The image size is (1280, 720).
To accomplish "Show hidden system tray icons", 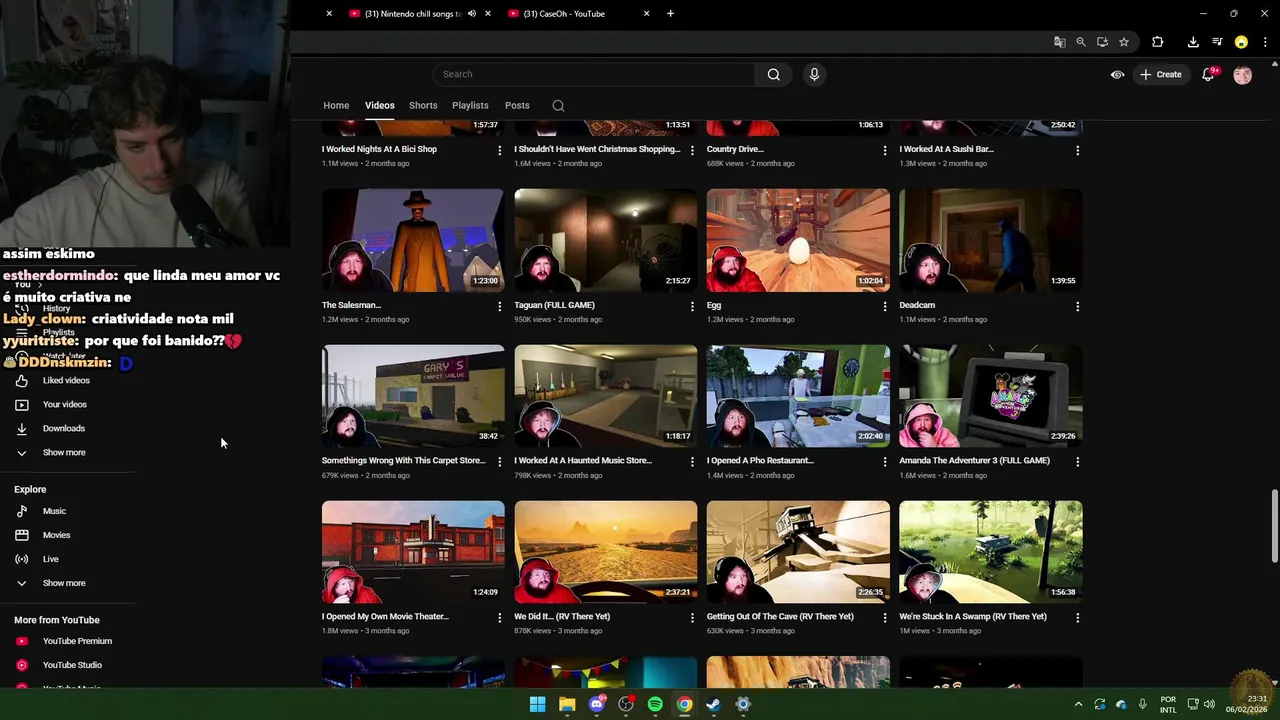I will click(x=1078, y=705).
